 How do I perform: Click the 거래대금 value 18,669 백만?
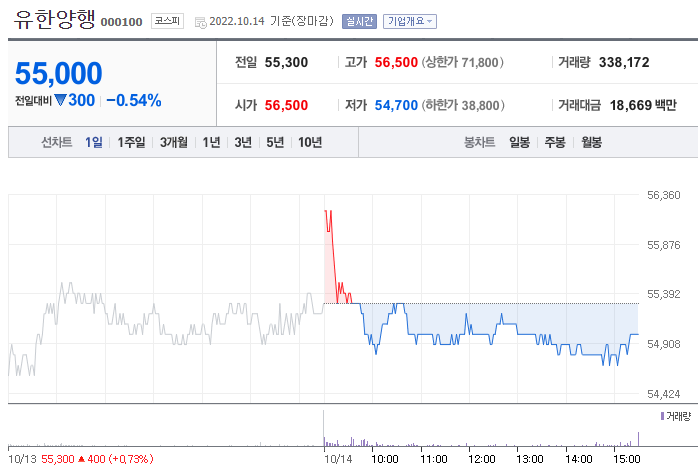point(643,105)
